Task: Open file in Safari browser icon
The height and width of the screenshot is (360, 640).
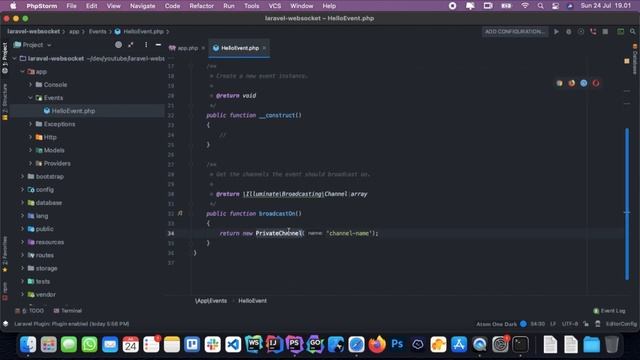Action: coord(584,83)
